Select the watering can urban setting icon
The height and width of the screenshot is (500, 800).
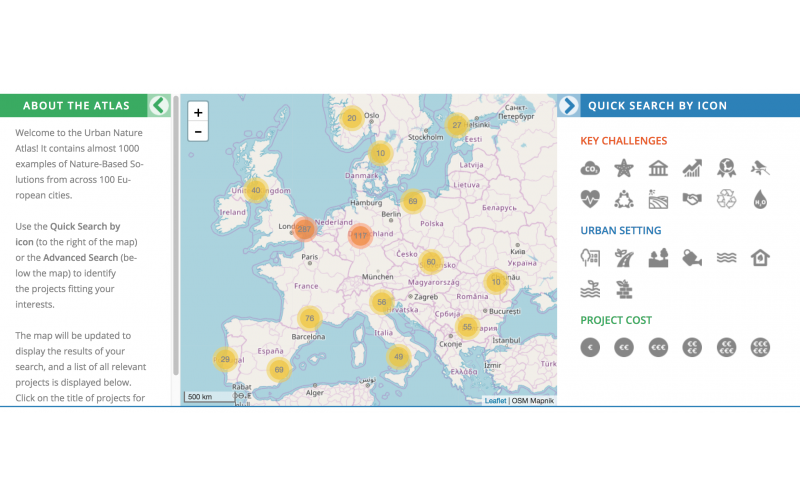(x=693, y=259)
